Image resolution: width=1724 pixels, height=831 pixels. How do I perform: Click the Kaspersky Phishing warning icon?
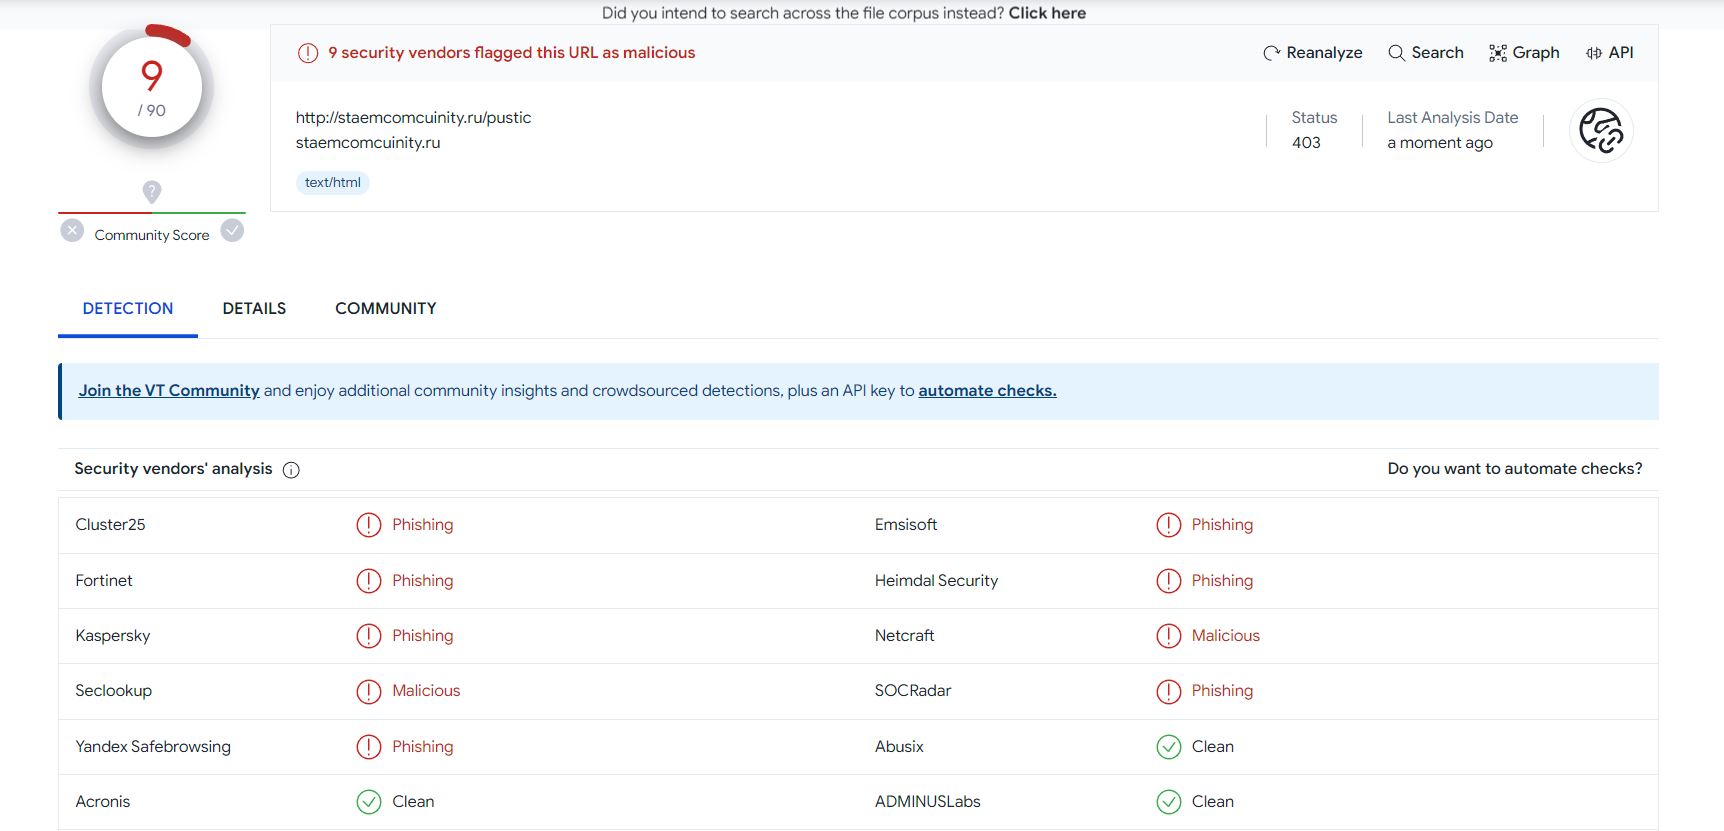tap(369, 636)
